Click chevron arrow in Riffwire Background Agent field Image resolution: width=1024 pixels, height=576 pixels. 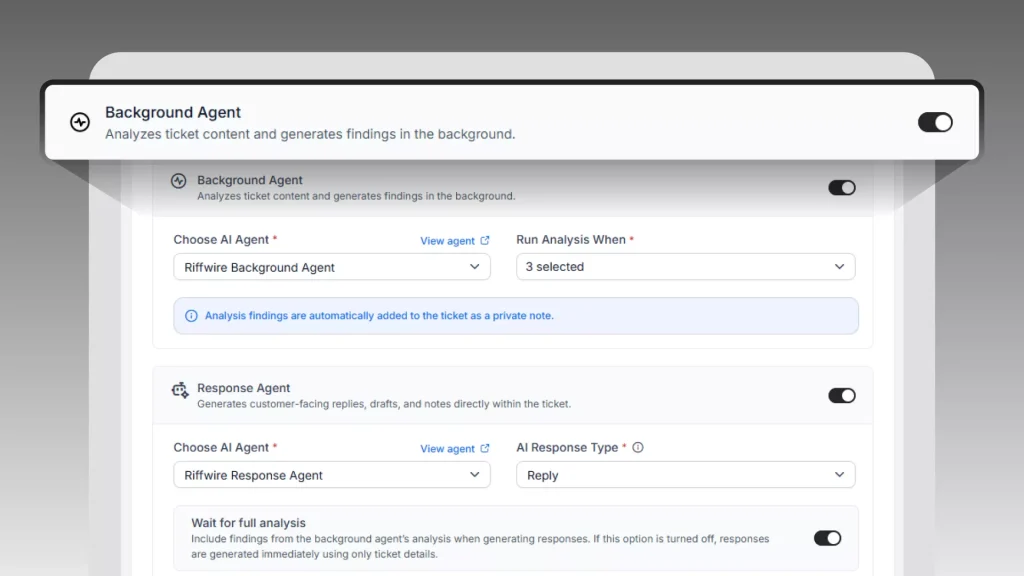474,266
